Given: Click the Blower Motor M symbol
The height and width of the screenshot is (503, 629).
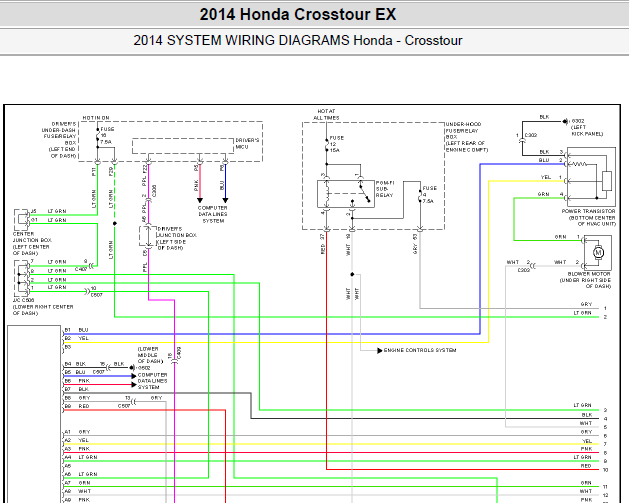Looking at the screenshot, I should click(598, 253).
